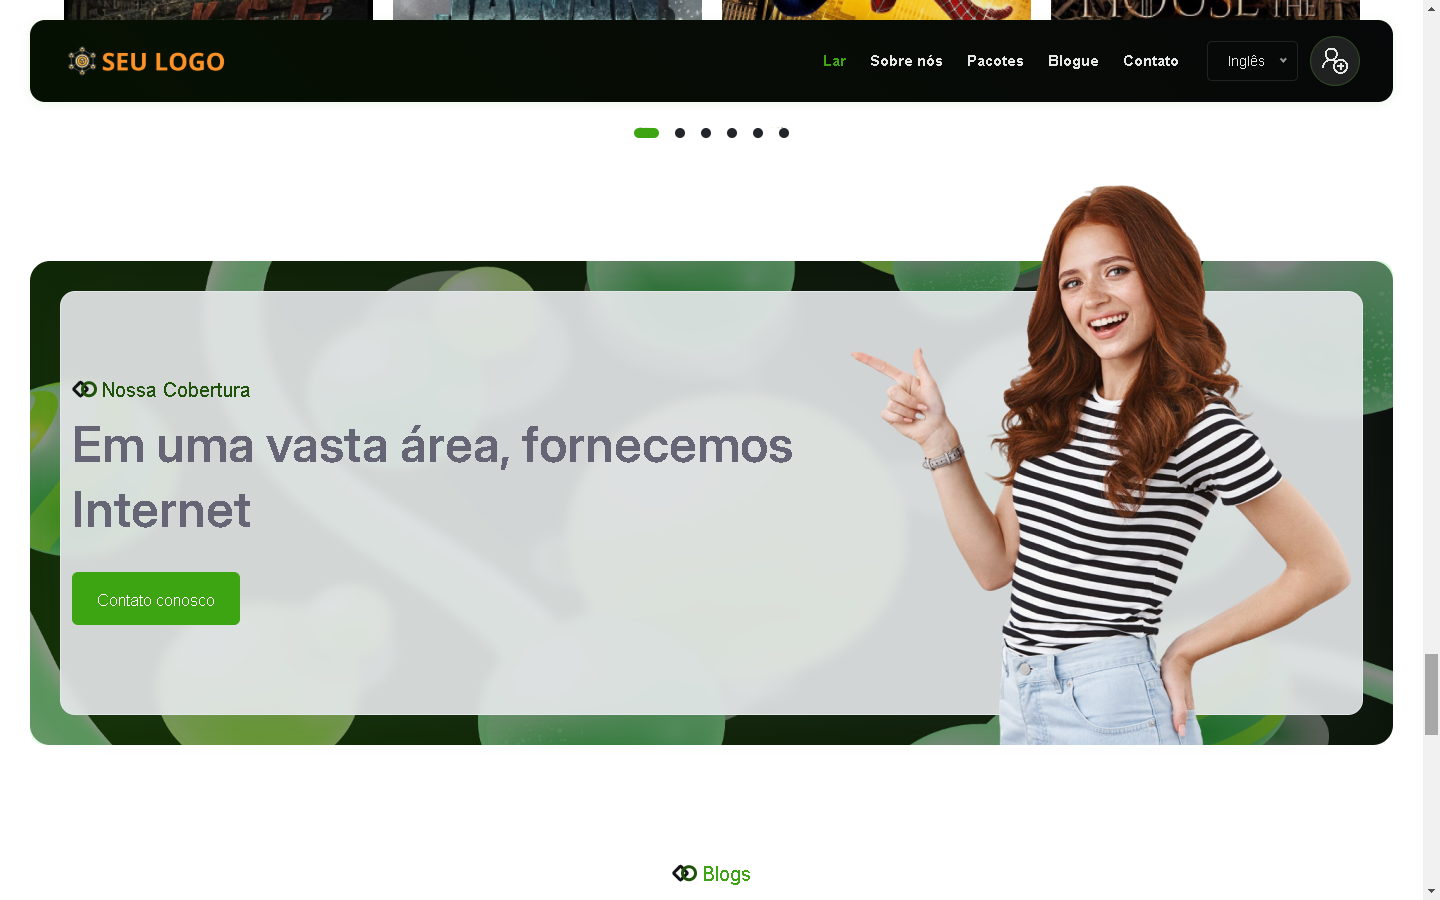Navigate to Sobre nós page
The height and width of the screenshot is (900, 1440).
[x=906, y=61]
